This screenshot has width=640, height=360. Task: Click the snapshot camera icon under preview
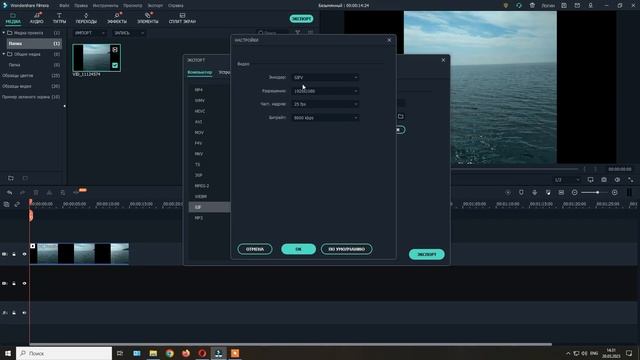click(604, 180)
